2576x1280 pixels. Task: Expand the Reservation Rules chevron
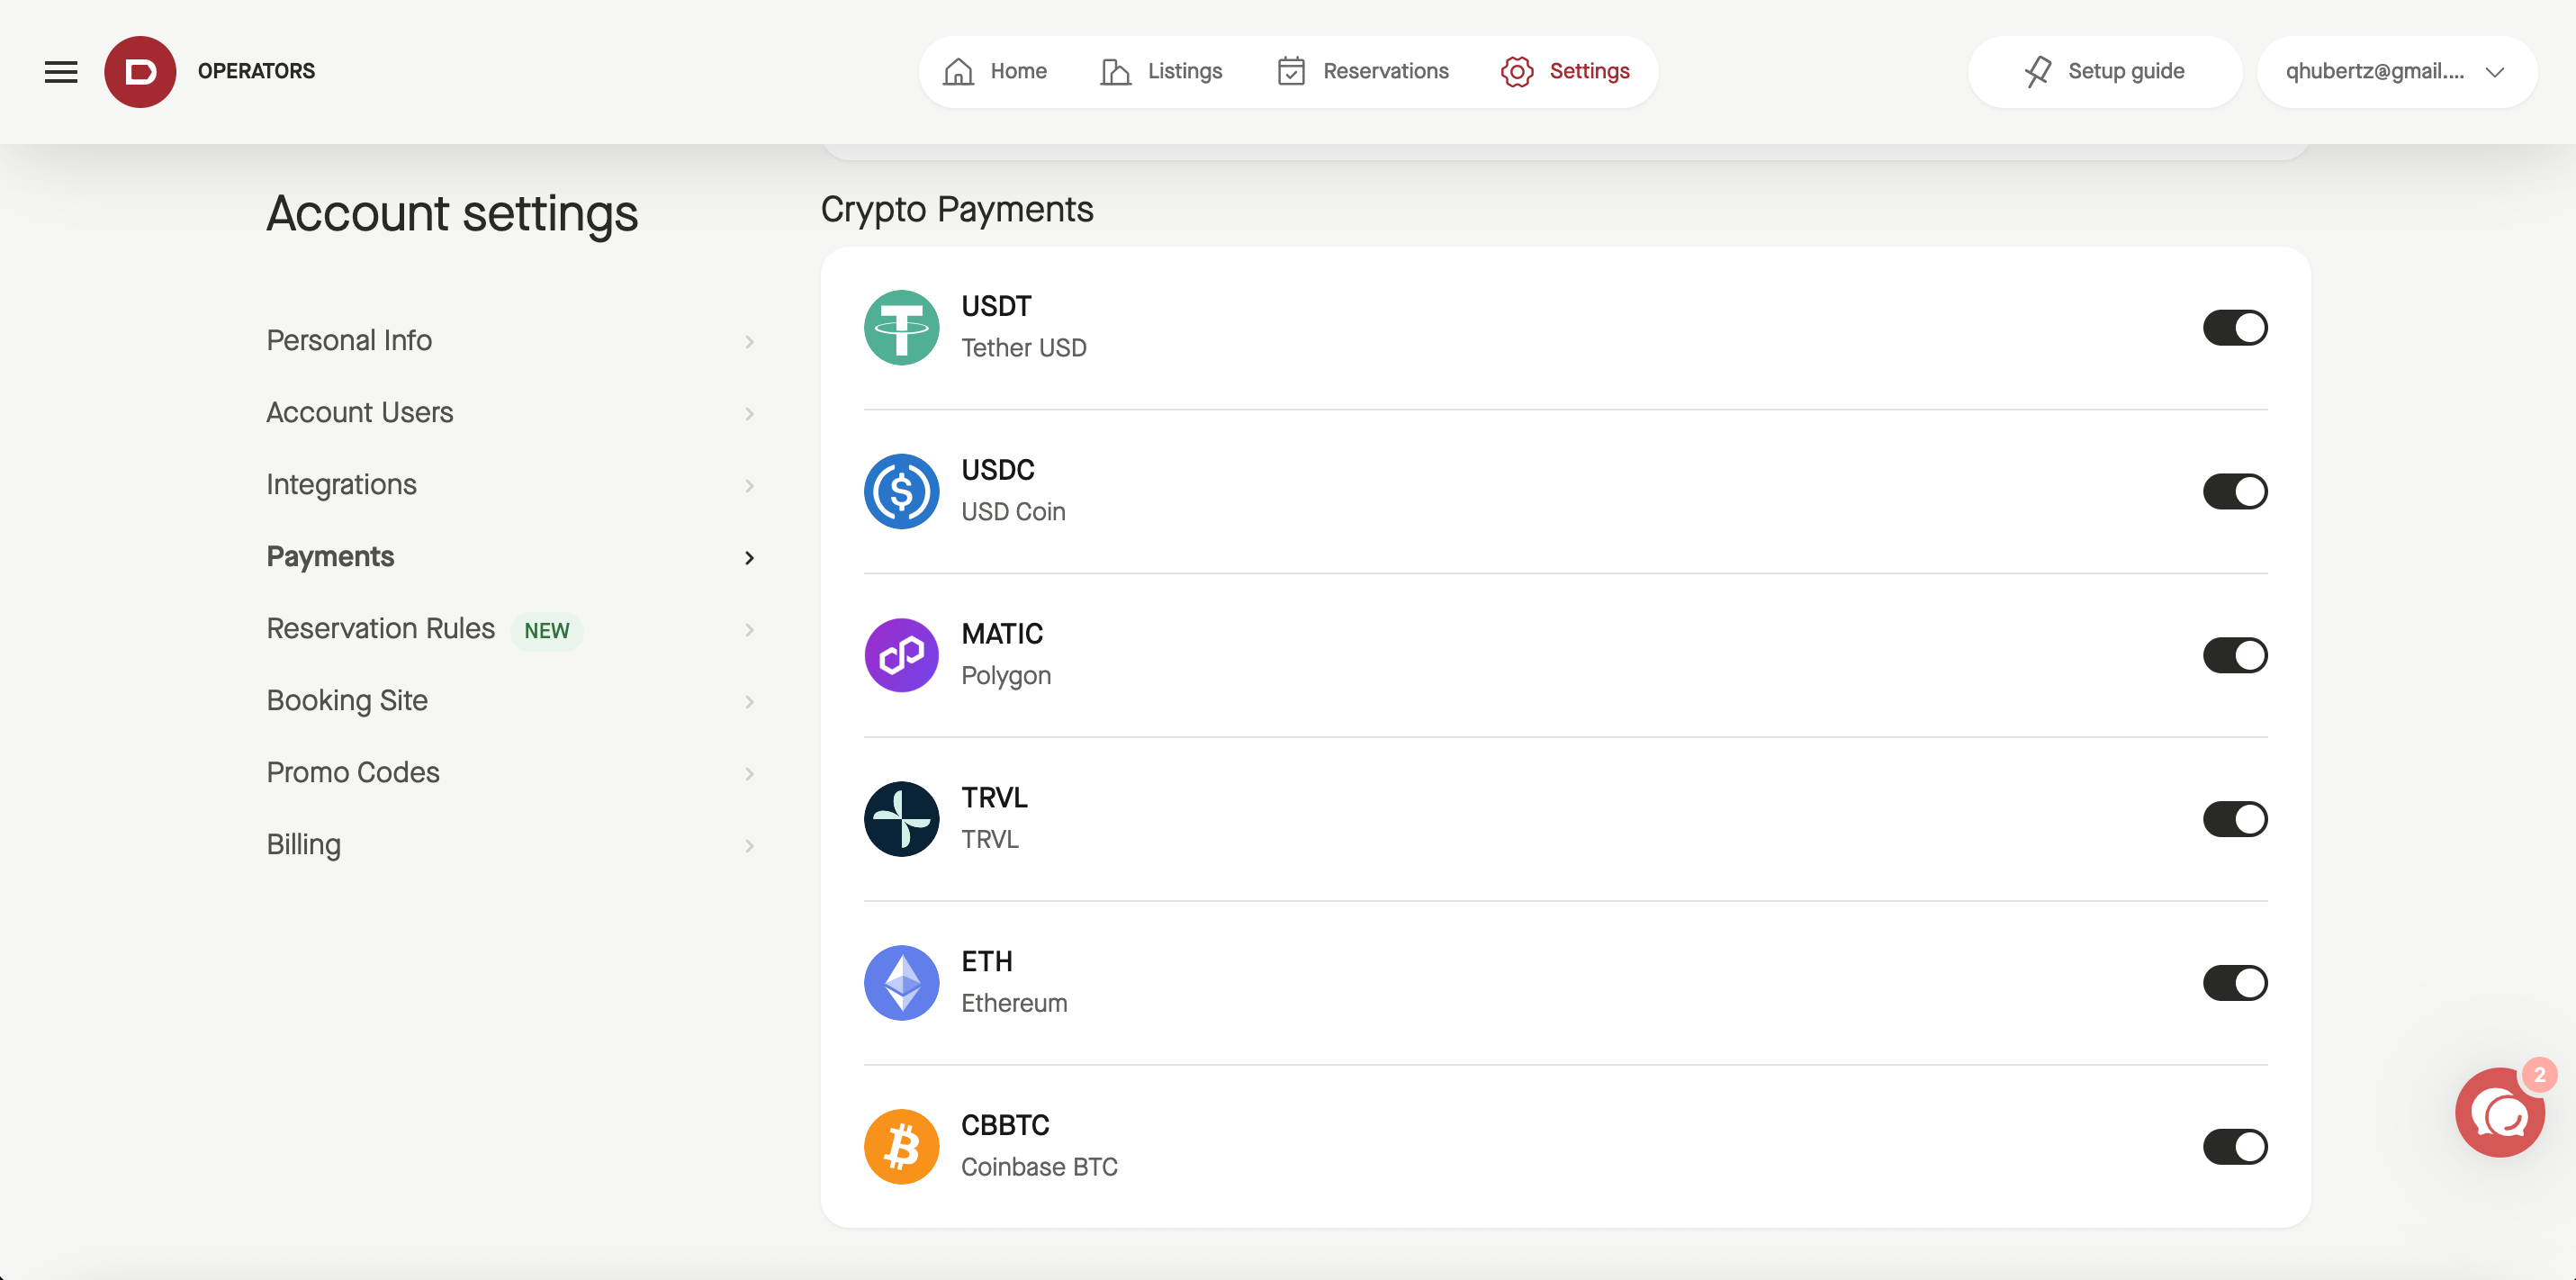[x=749, y=630]
